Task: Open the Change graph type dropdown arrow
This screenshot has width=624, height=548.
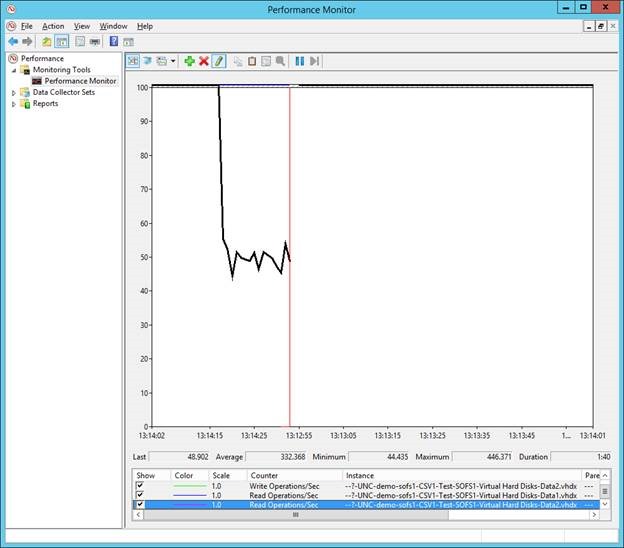Action: coord(173,61)
